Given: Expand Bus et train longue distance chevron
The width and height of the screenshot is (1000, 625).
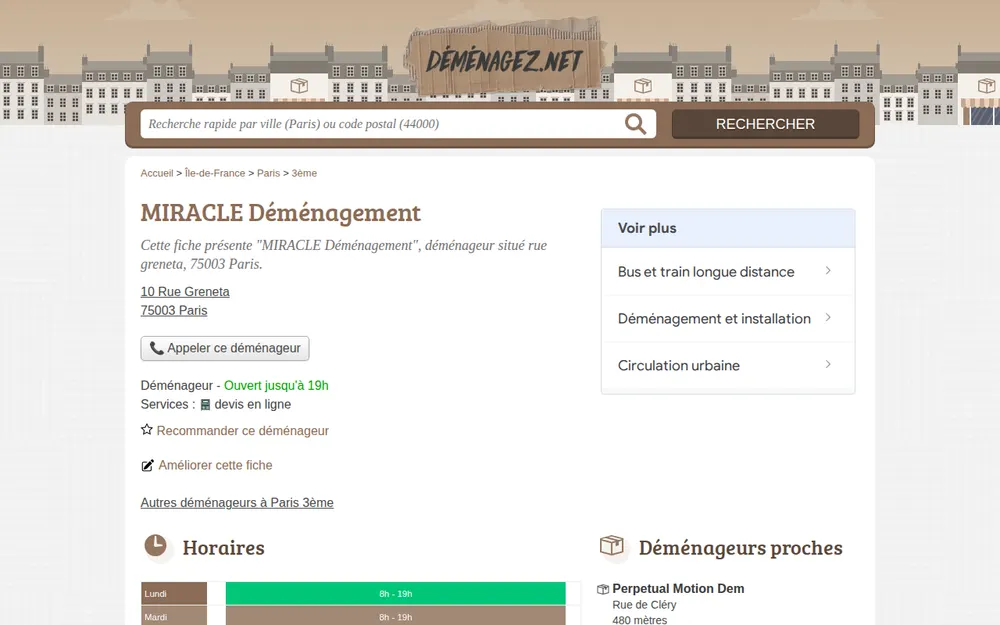Looking at the screenshot, I should pyautogui.click(x=828, y=271).
